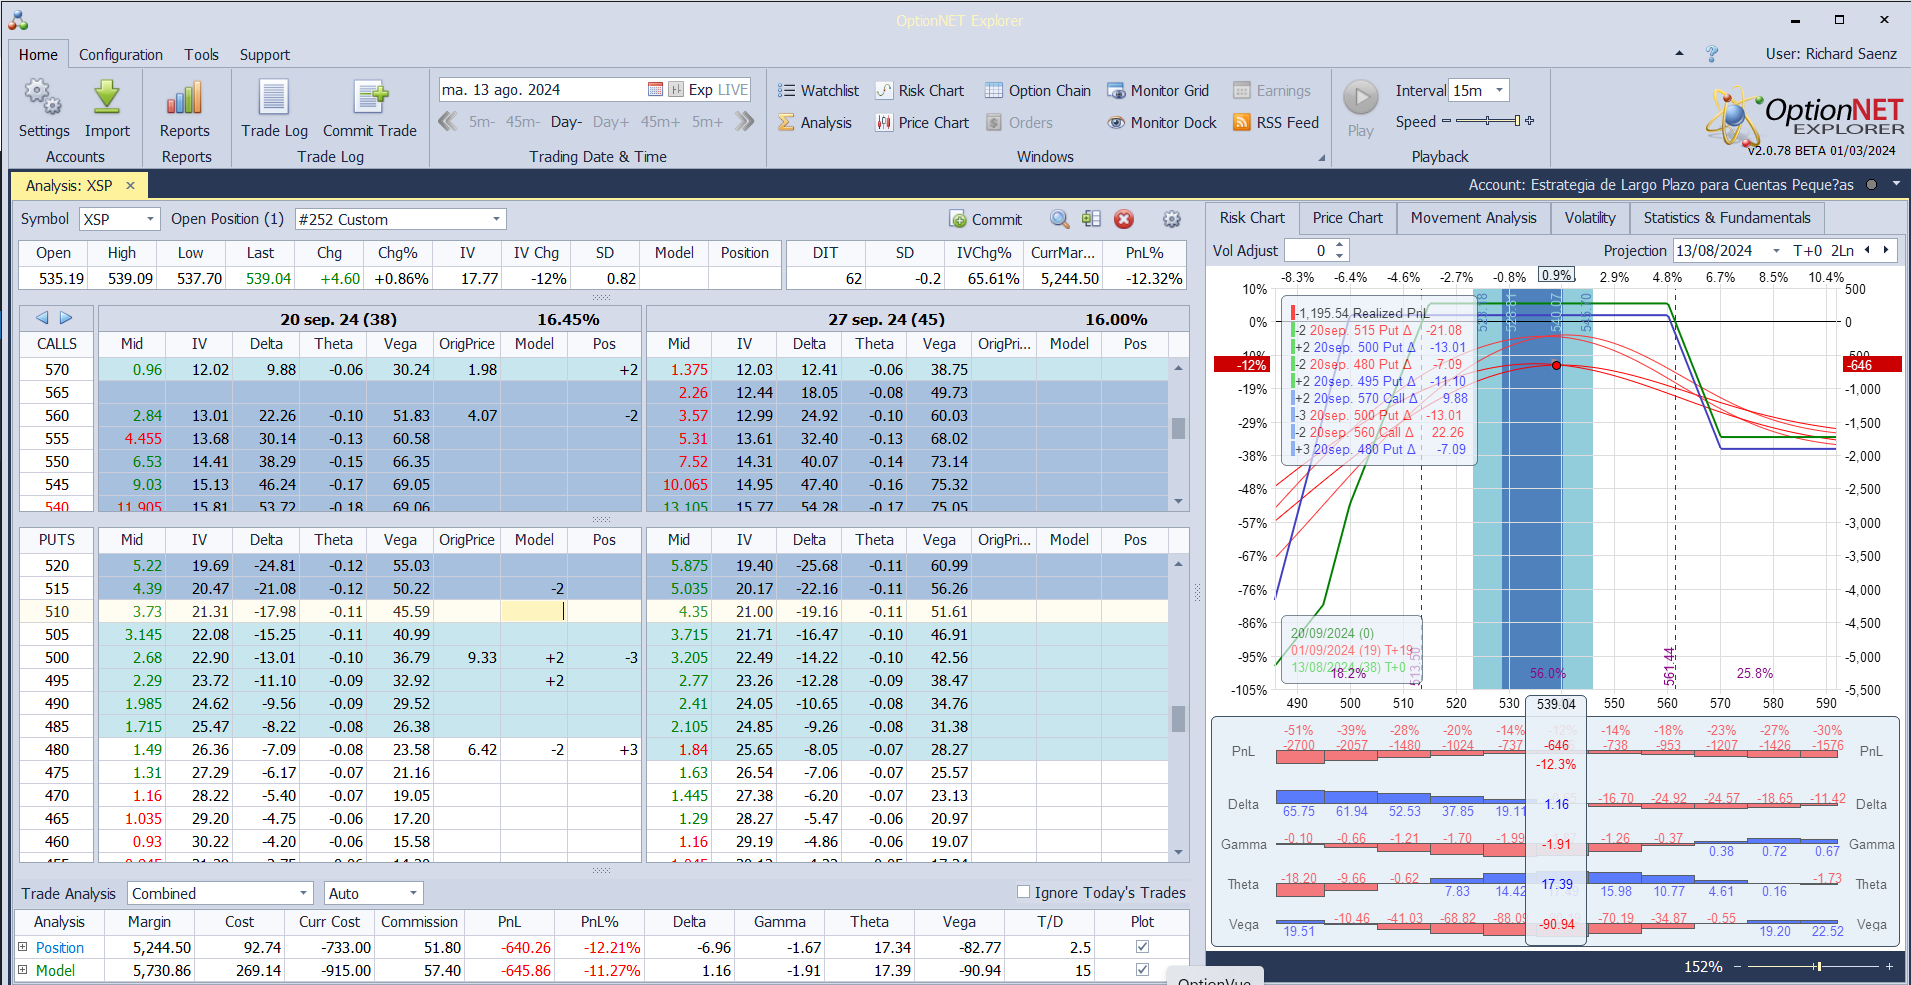
Task: Open the Settings gear icon
Action: pos(43,98)
